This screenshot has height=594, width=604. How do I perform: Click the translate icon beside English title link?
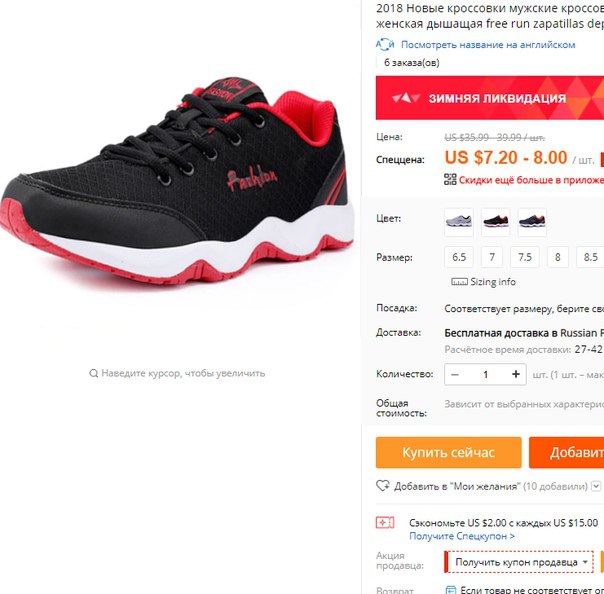click(x=385, y=45)
